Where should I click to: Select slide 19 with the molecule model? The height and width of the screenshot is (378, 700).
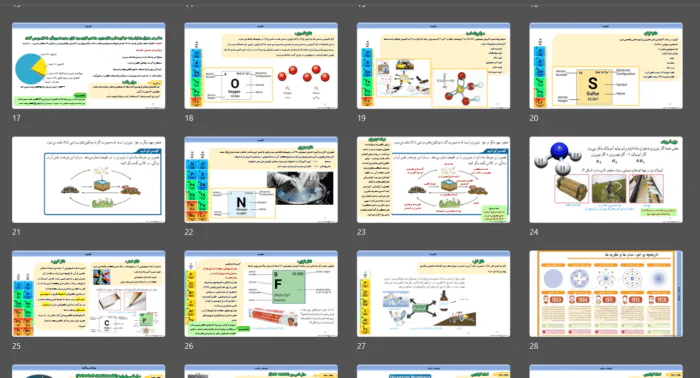[433, 66]
